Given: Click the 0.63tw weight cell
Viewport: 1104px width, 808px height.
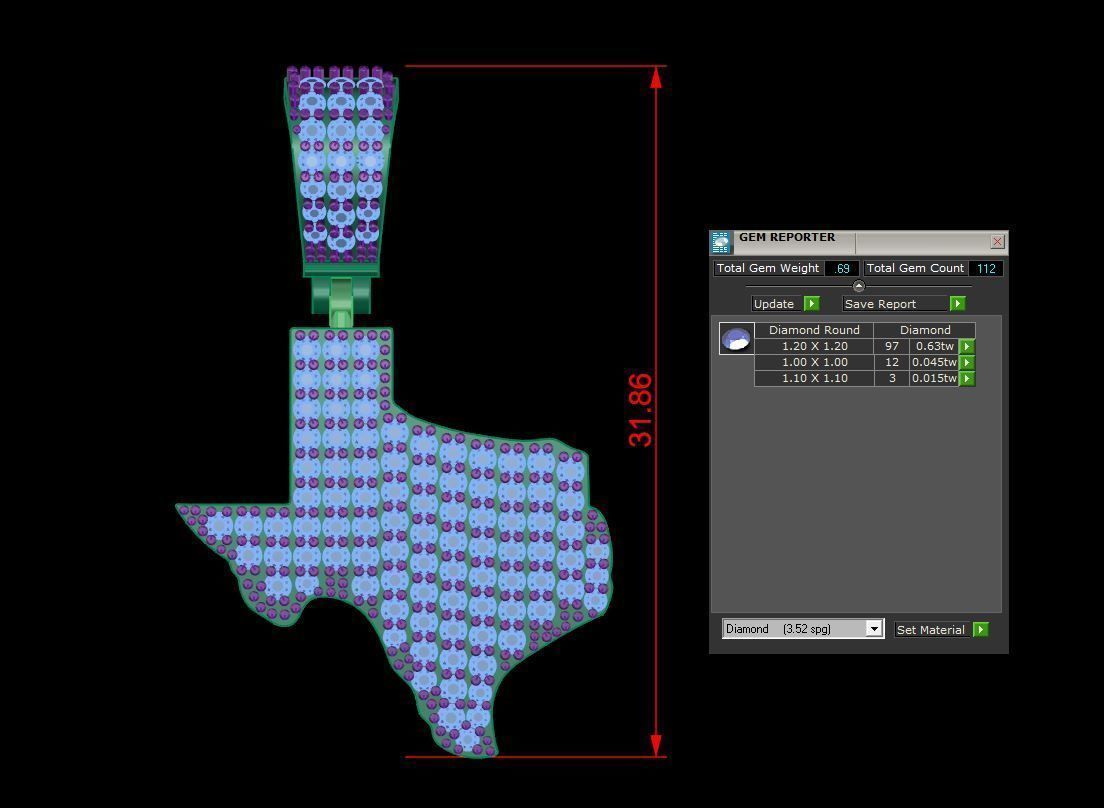Looking at the screenshot, I should (x=934, y=346).
